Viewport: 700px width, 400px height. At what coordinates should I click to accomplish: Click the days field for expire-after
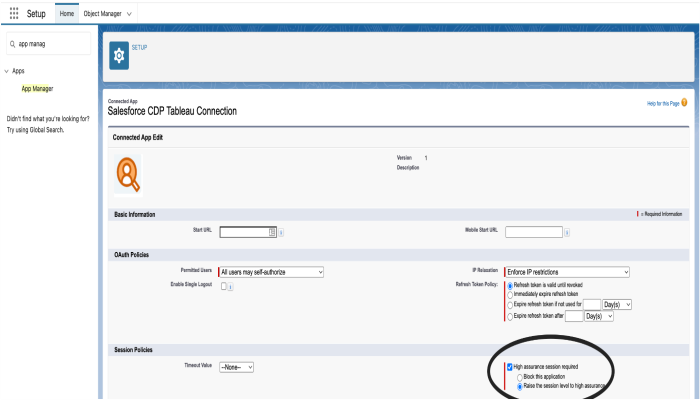(574, 316)
